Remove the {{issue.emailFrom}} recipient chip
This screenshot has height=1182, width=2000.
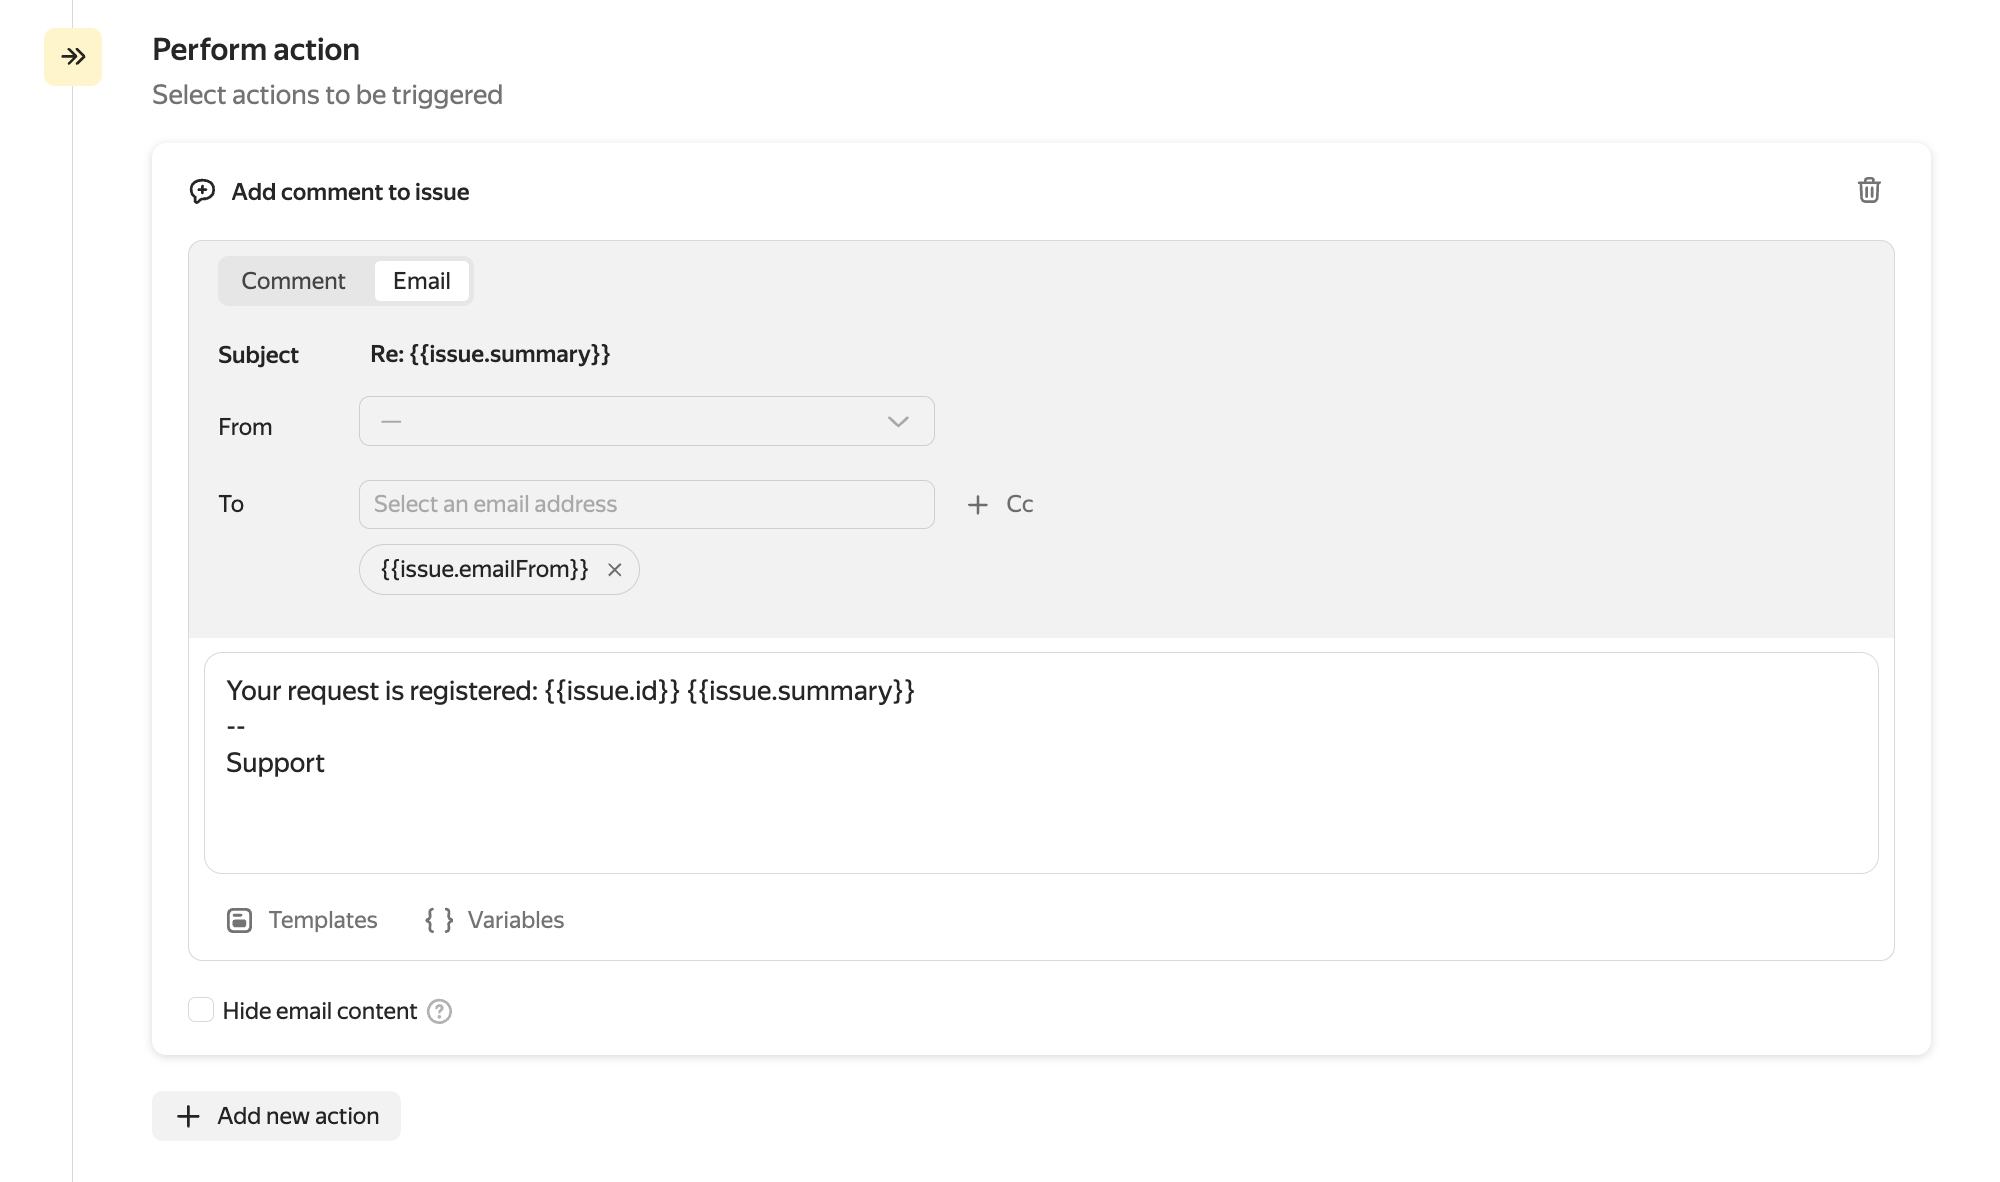615,570
